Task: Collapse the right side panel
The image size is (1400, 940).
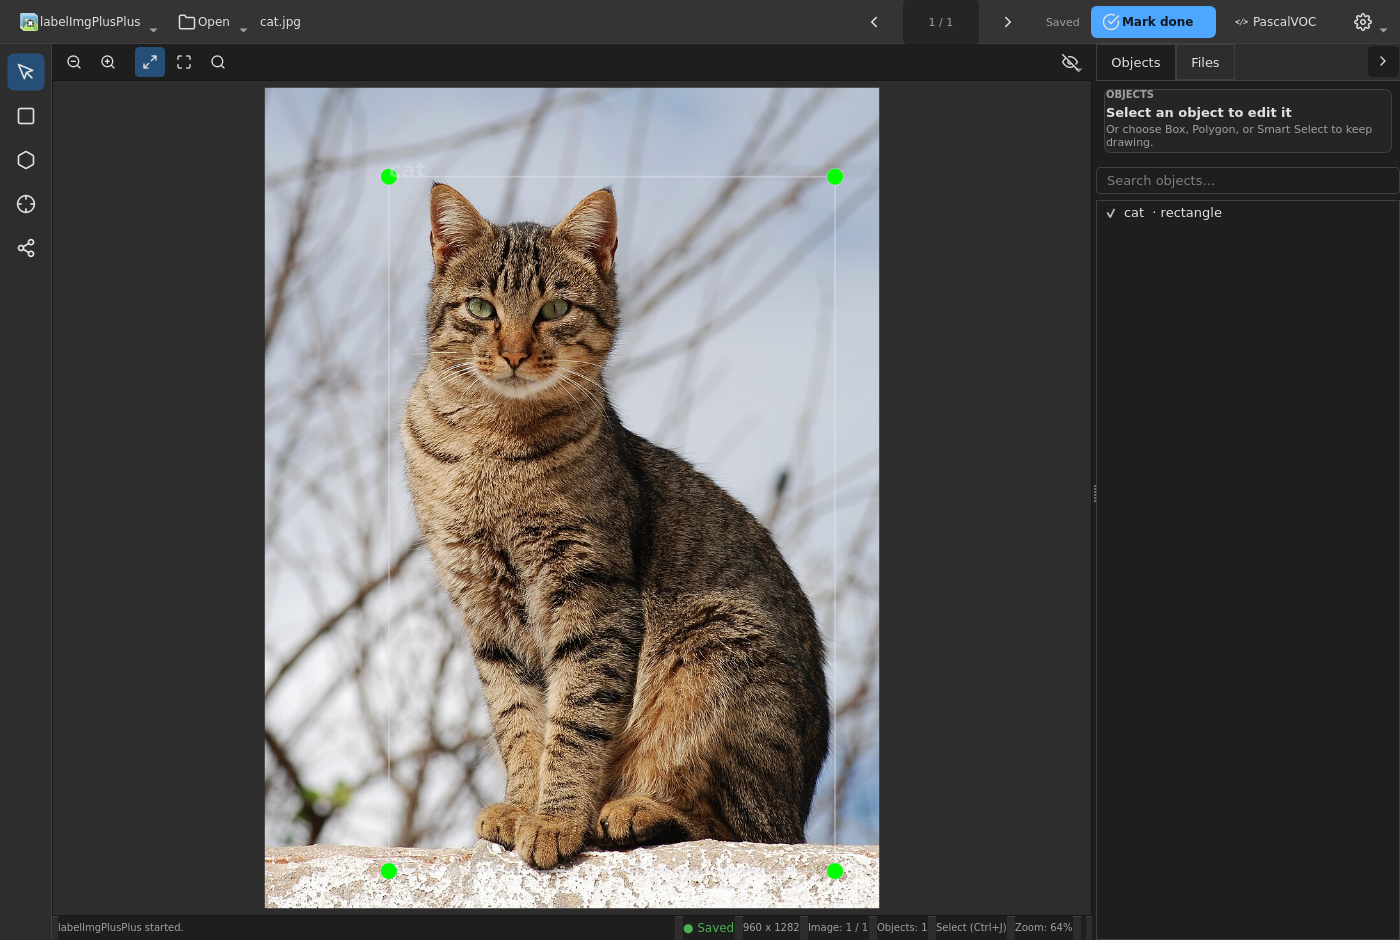Action: pyautogui.click(x=1383, y=62)
